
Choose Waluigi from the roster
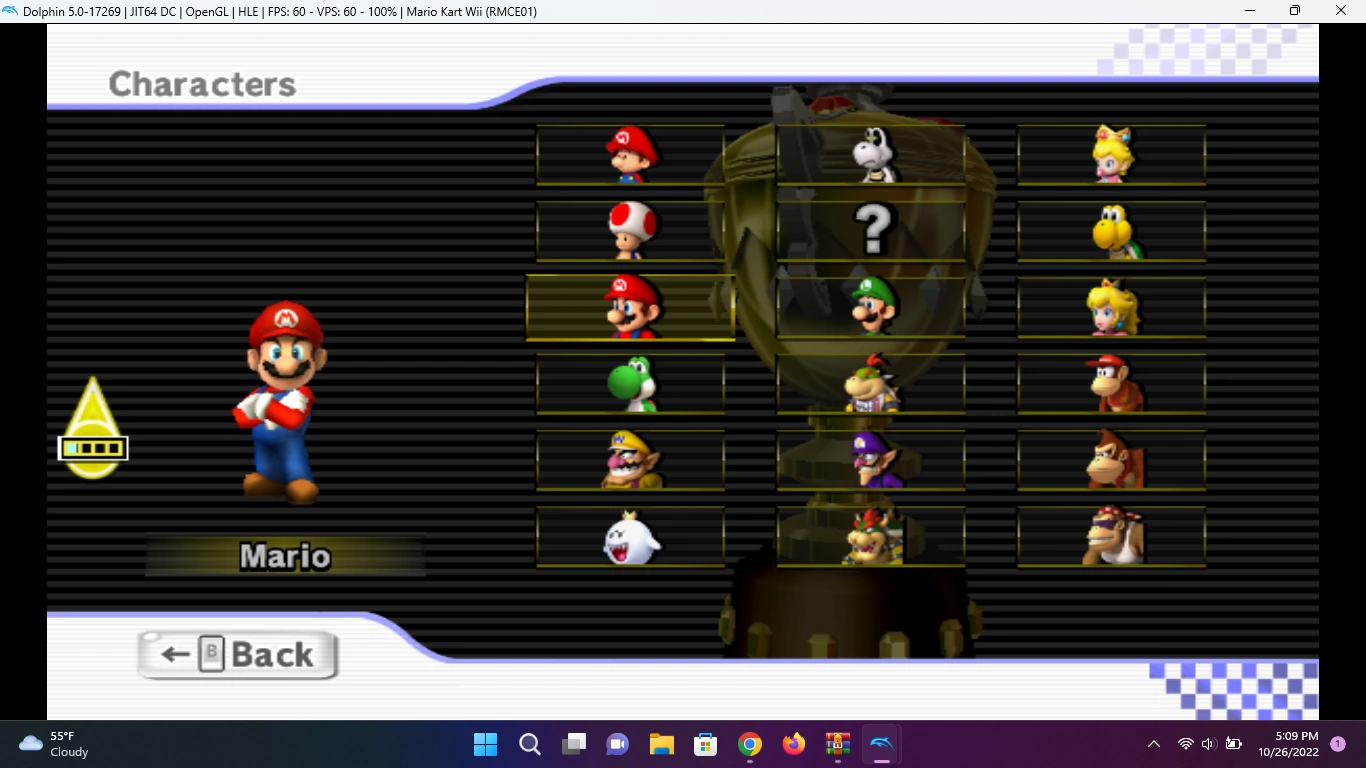(x=871, y=460)
